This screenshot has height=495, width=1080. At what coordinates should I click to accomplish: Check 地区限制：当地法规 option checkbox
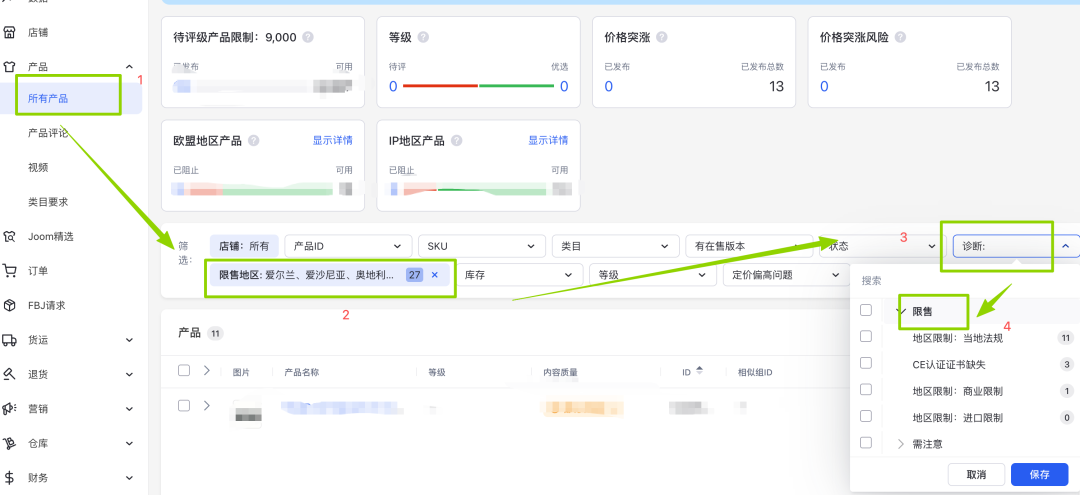(866, 337)
